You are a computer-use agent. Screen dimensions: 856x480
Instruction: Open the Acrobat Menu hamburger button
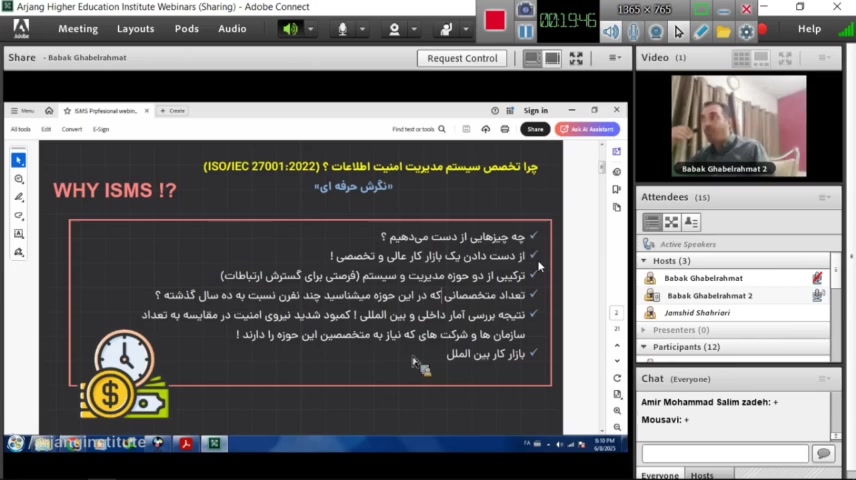coord(22,111)
